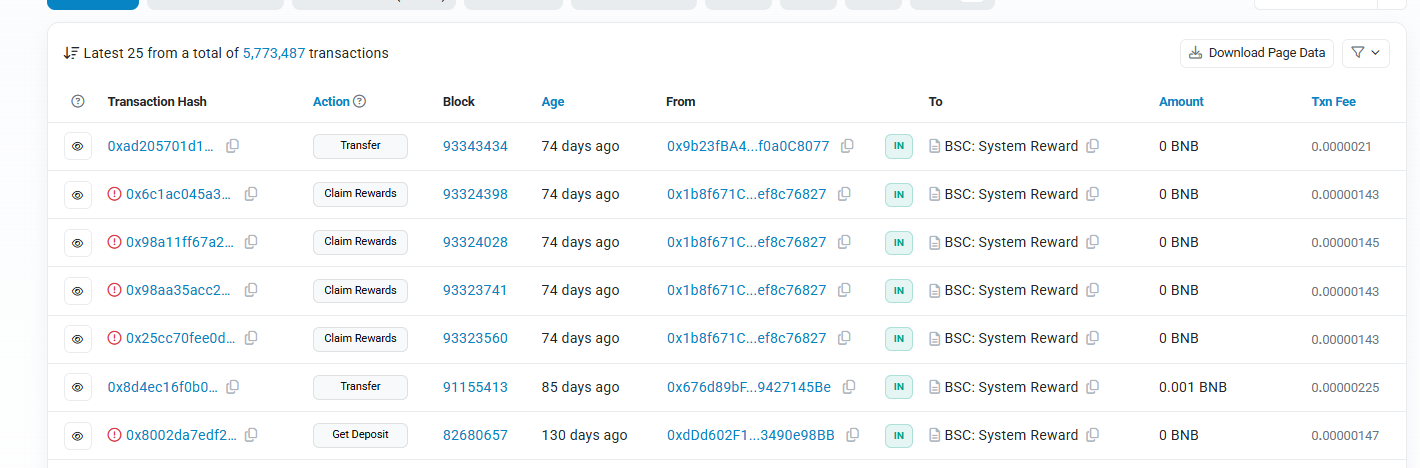Open transaction 0x8d4ec16f0b0 details
The width and height of the screenshot is (1420, 468).
click(161, 387)
